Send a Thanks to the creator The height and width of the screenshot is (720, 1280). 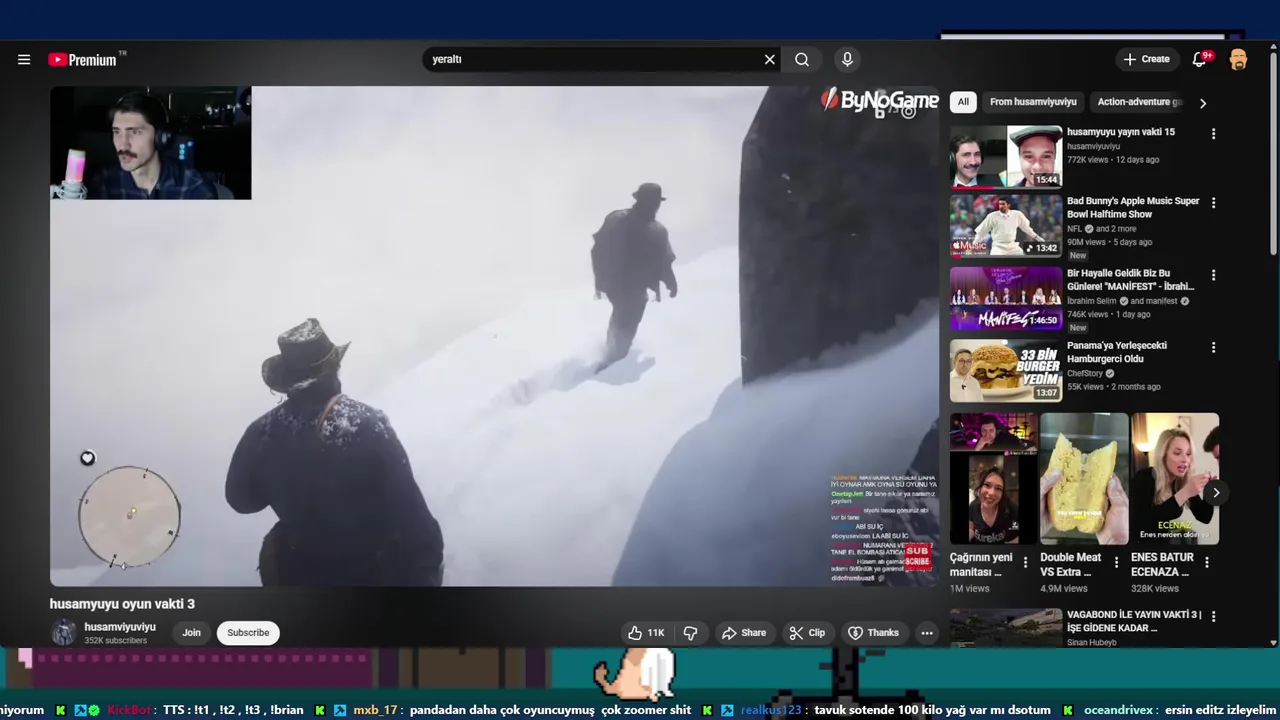click(x=873, y=632)
